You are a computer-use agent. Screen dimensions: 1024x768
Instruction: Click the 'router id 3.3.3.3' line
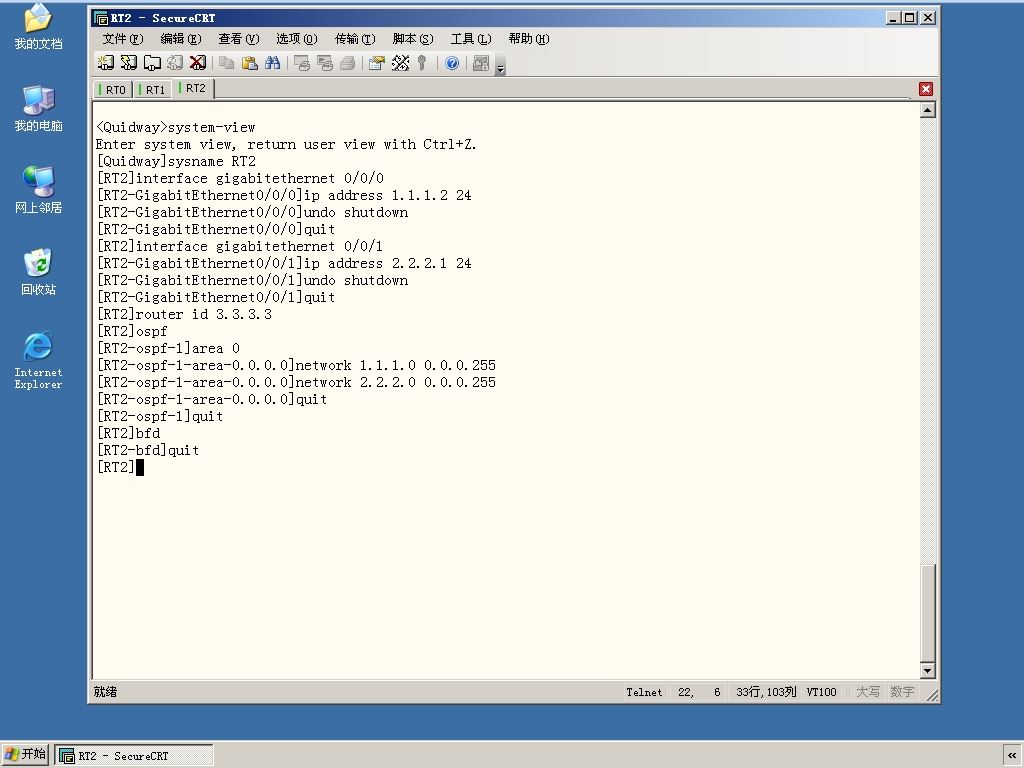tap(184, 314)
